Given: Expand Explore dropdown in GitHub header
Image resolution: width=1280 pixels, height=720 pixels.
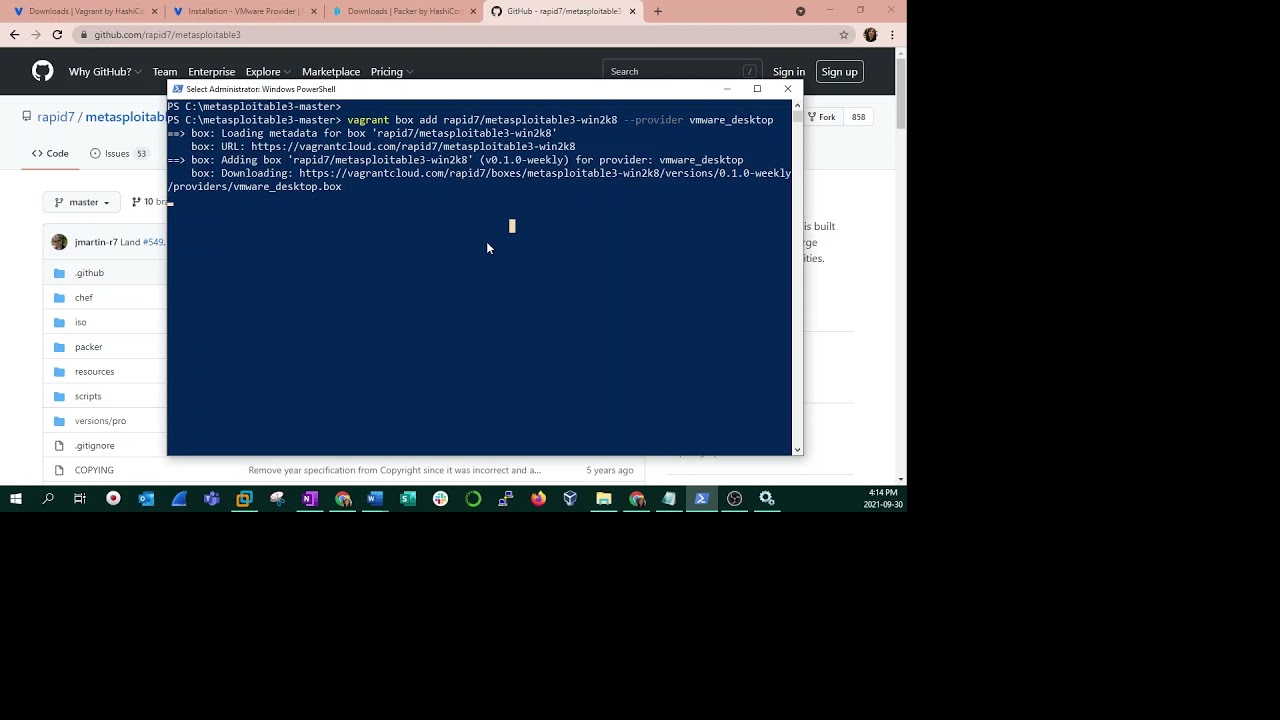Looking at the screenshot, I should click(x=268, y=72).
